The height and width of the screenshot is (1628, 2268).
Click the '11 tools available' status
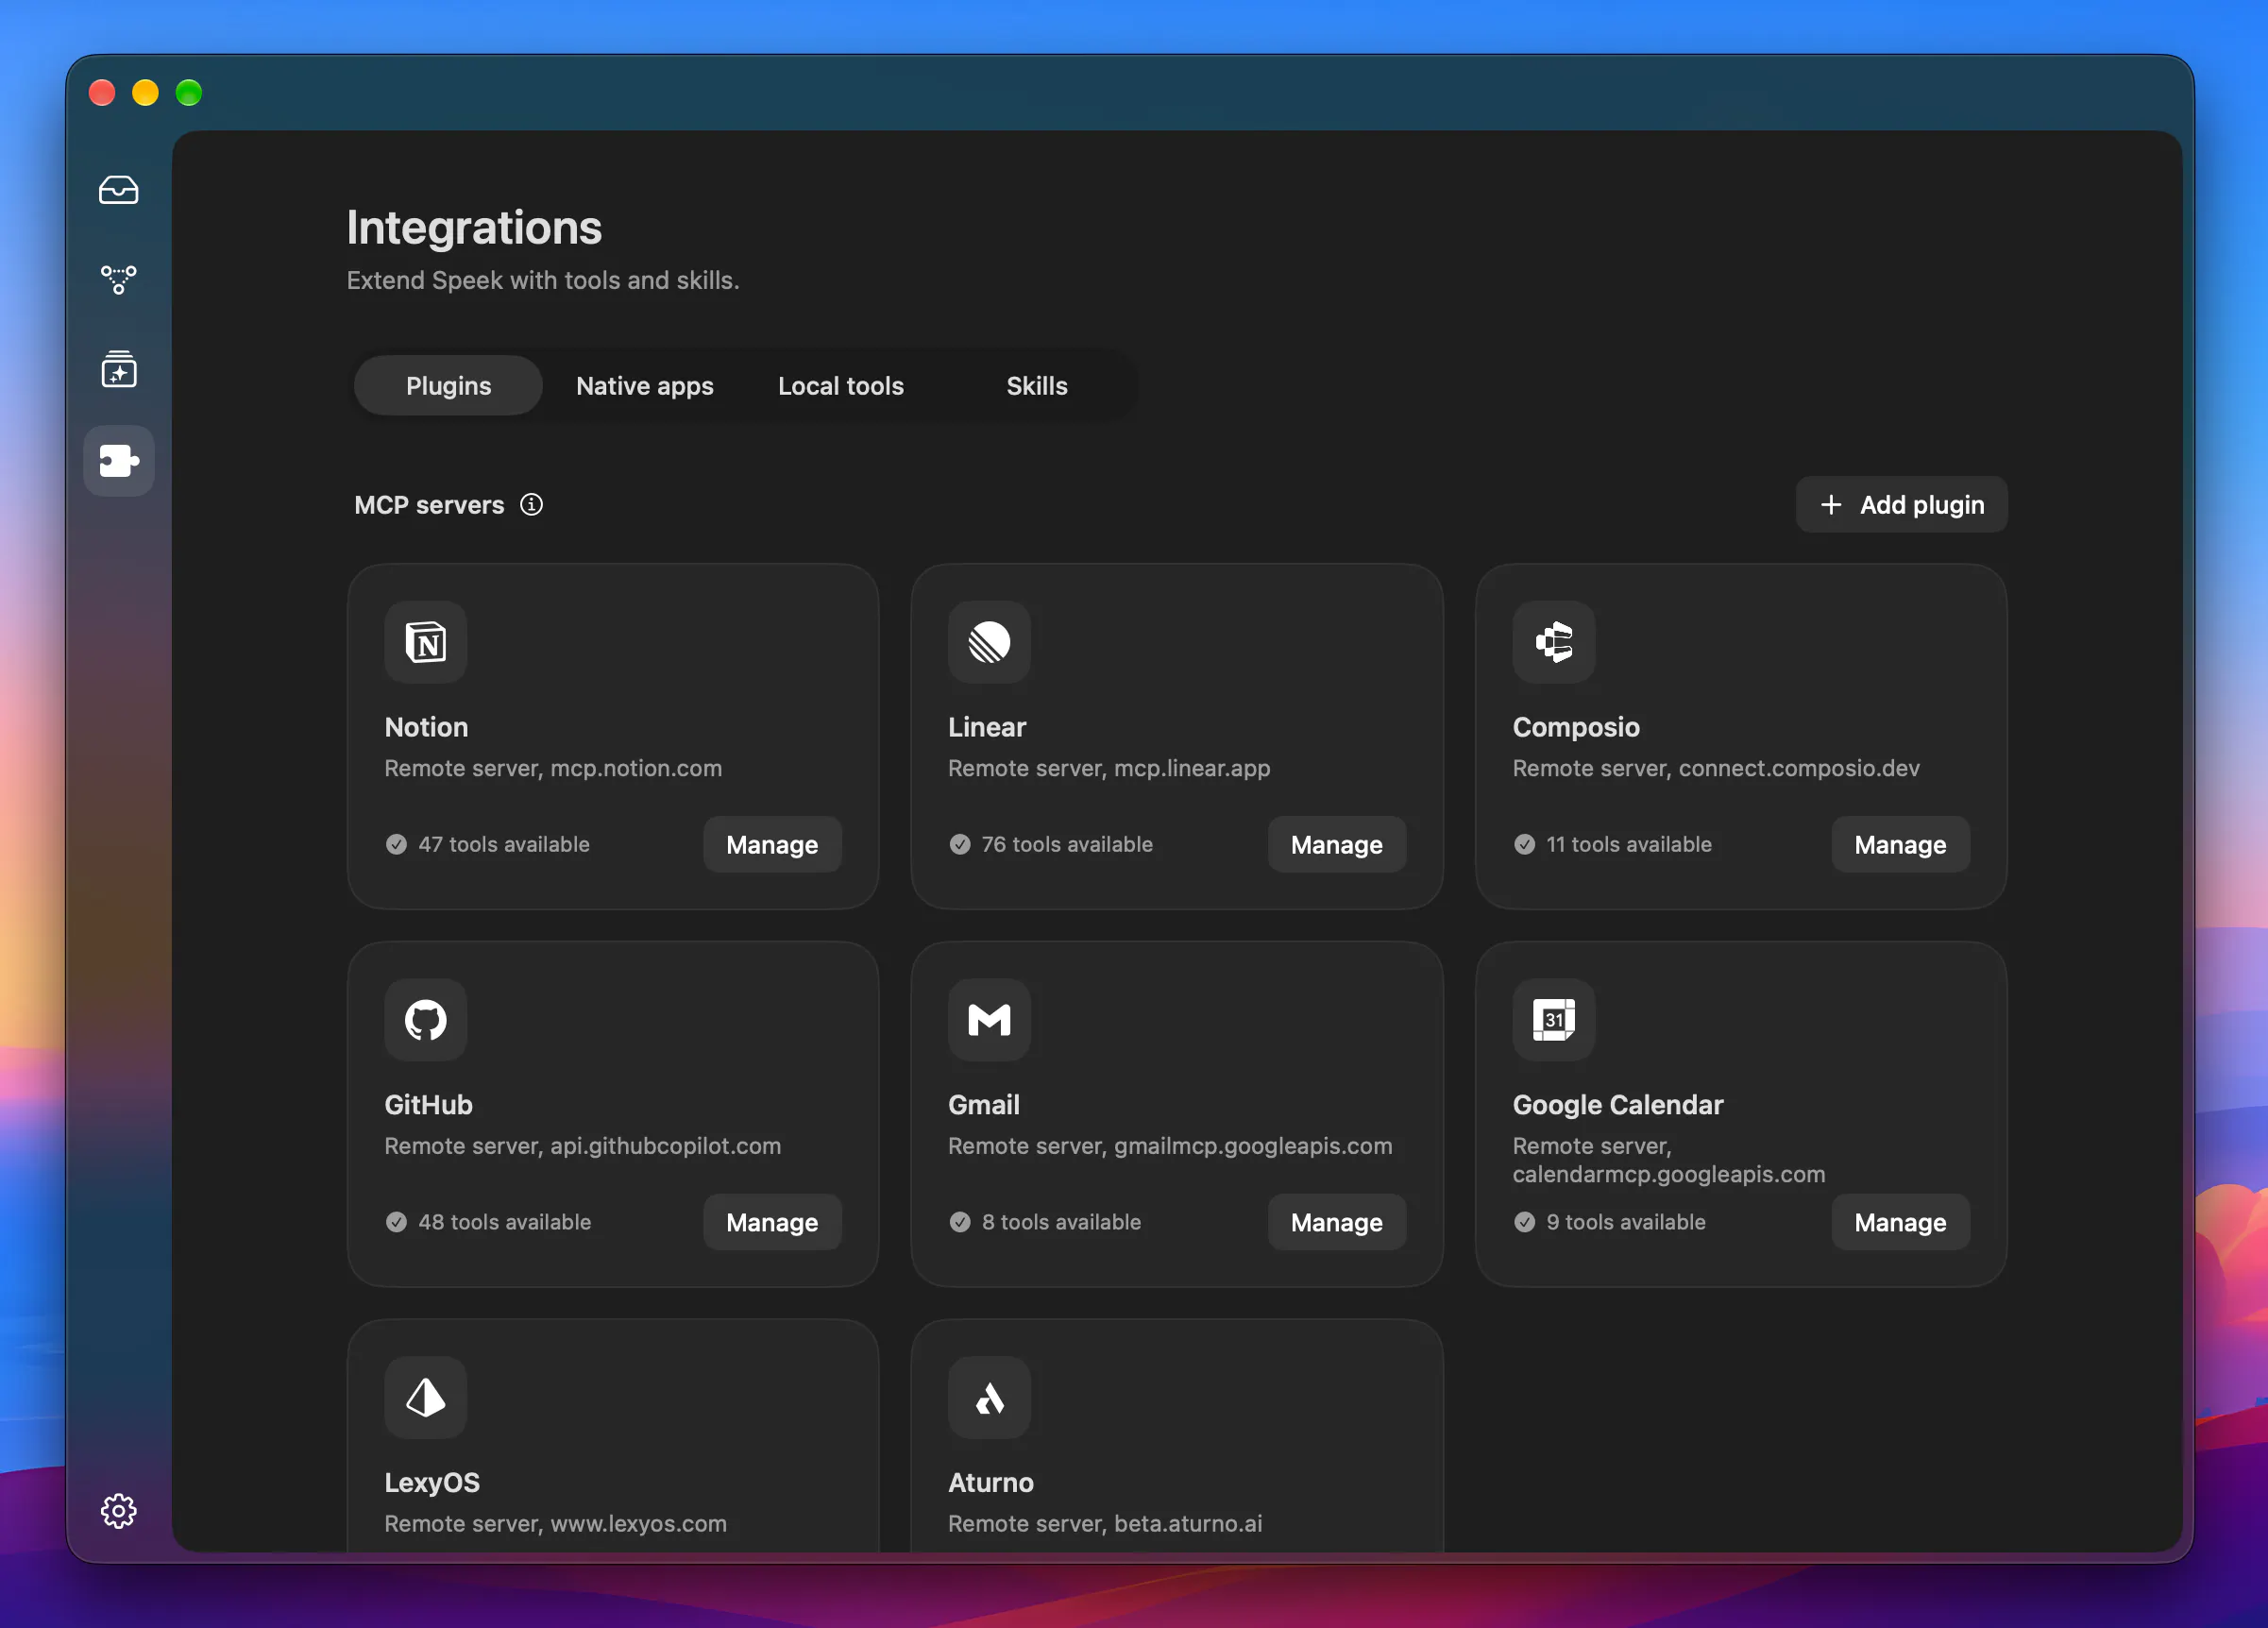(x=1629, y=844)
